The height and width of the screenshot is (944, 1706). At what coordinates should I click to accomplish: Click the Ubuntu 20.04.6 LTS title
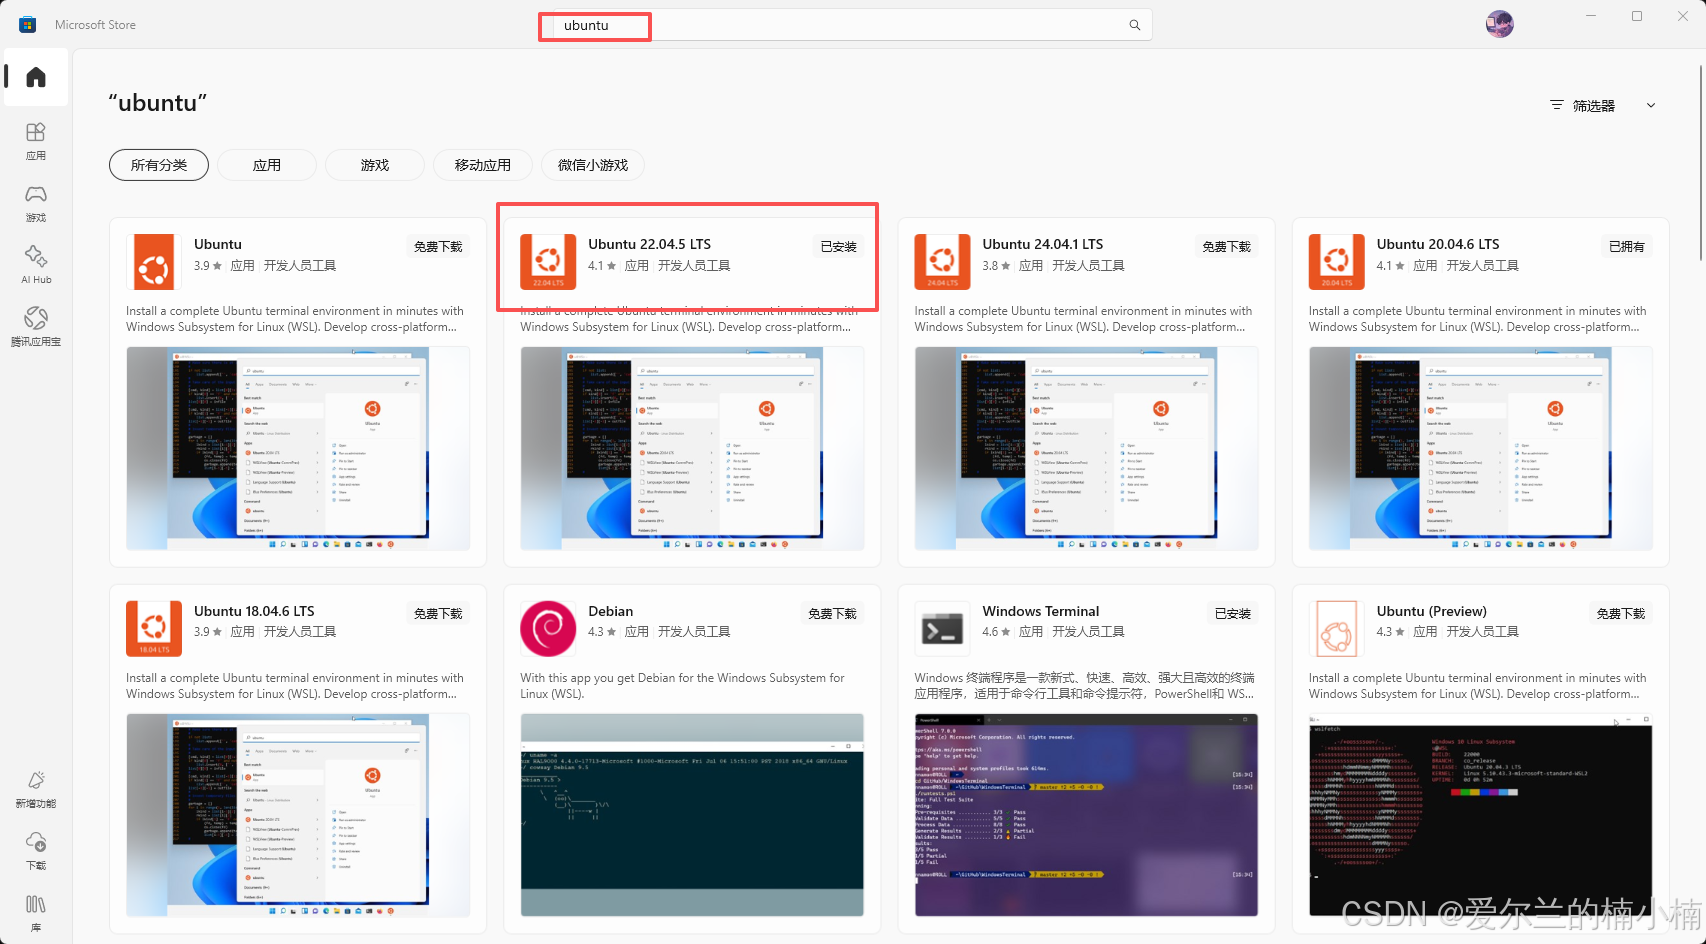pos(1438,244)
